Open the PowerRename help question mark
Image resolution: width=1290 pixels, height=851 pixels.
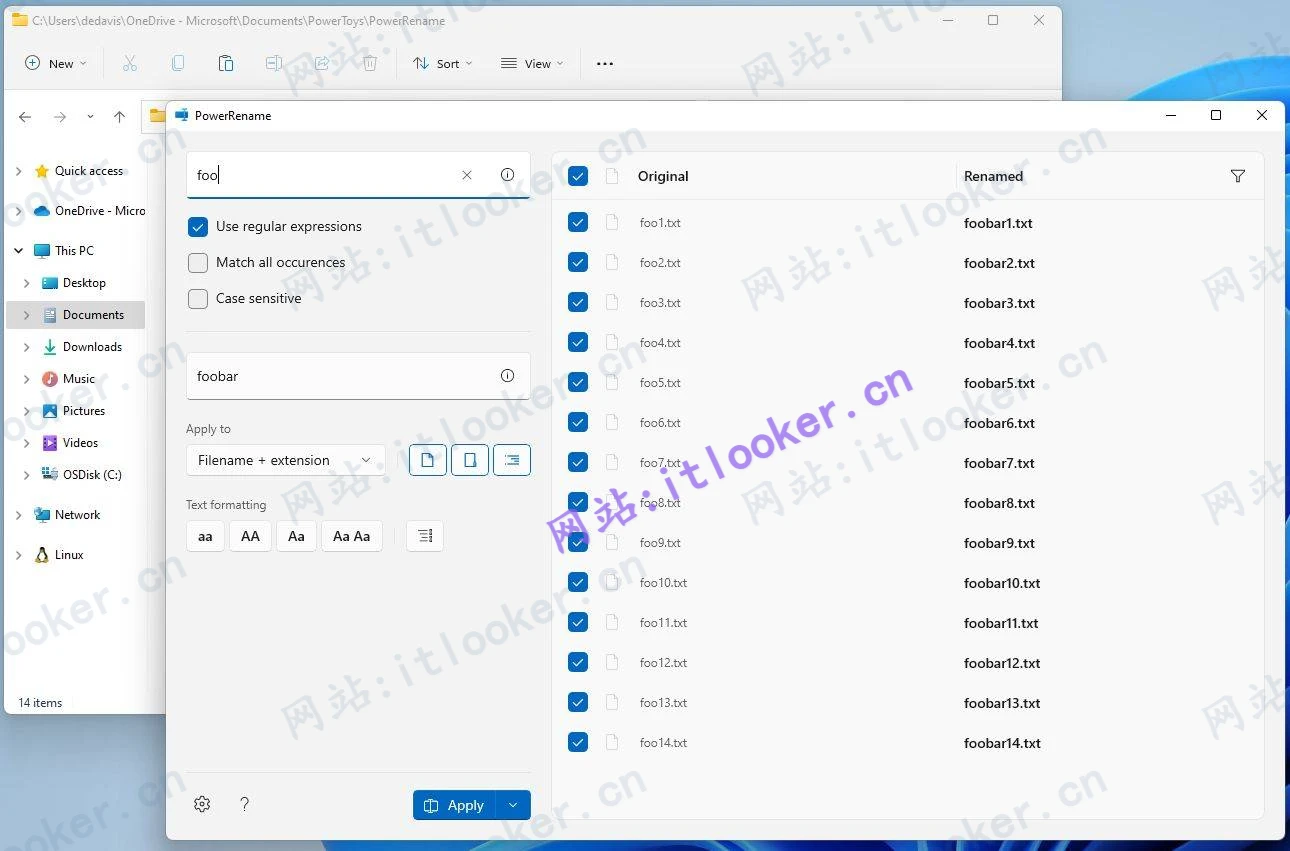pos(244,804)
